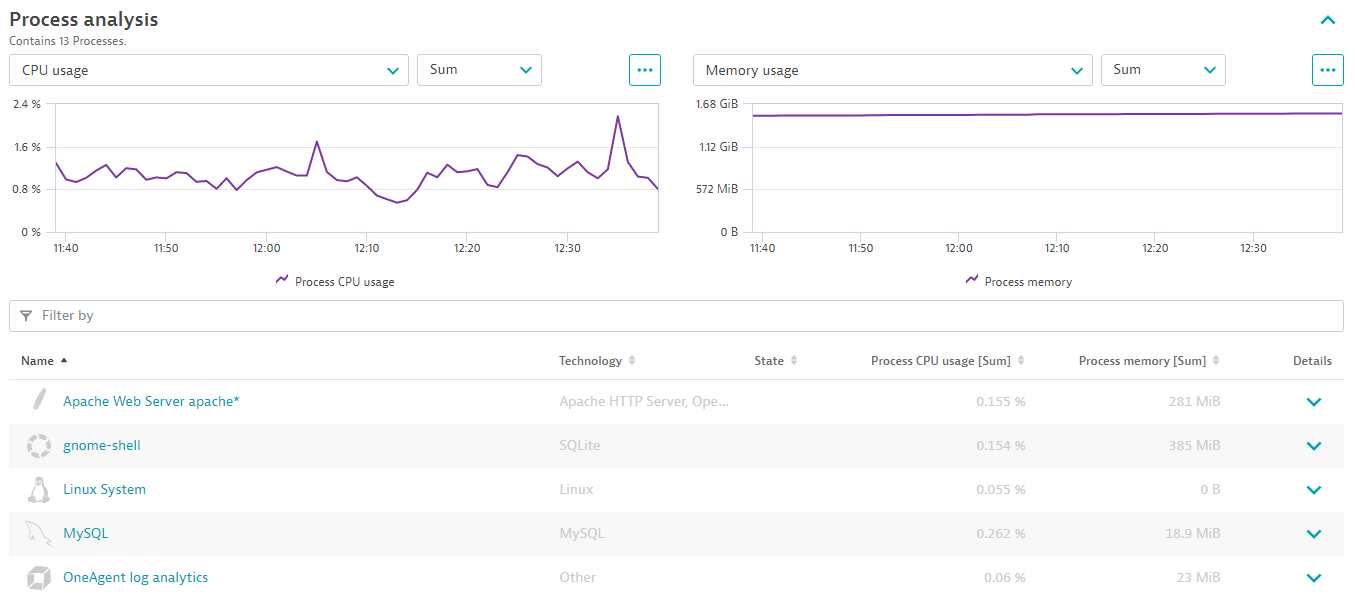Select the Linux System Tux icon
1355x597 pixels.
click(38, 489)
